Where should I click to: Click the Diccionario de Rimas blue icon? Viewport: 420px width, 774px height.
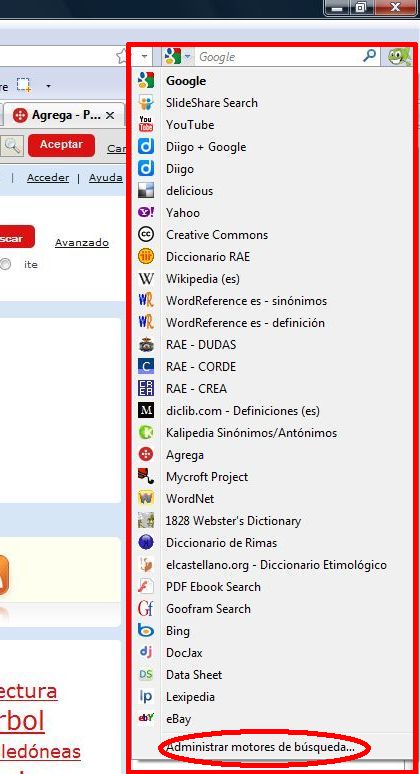point(146,542)
